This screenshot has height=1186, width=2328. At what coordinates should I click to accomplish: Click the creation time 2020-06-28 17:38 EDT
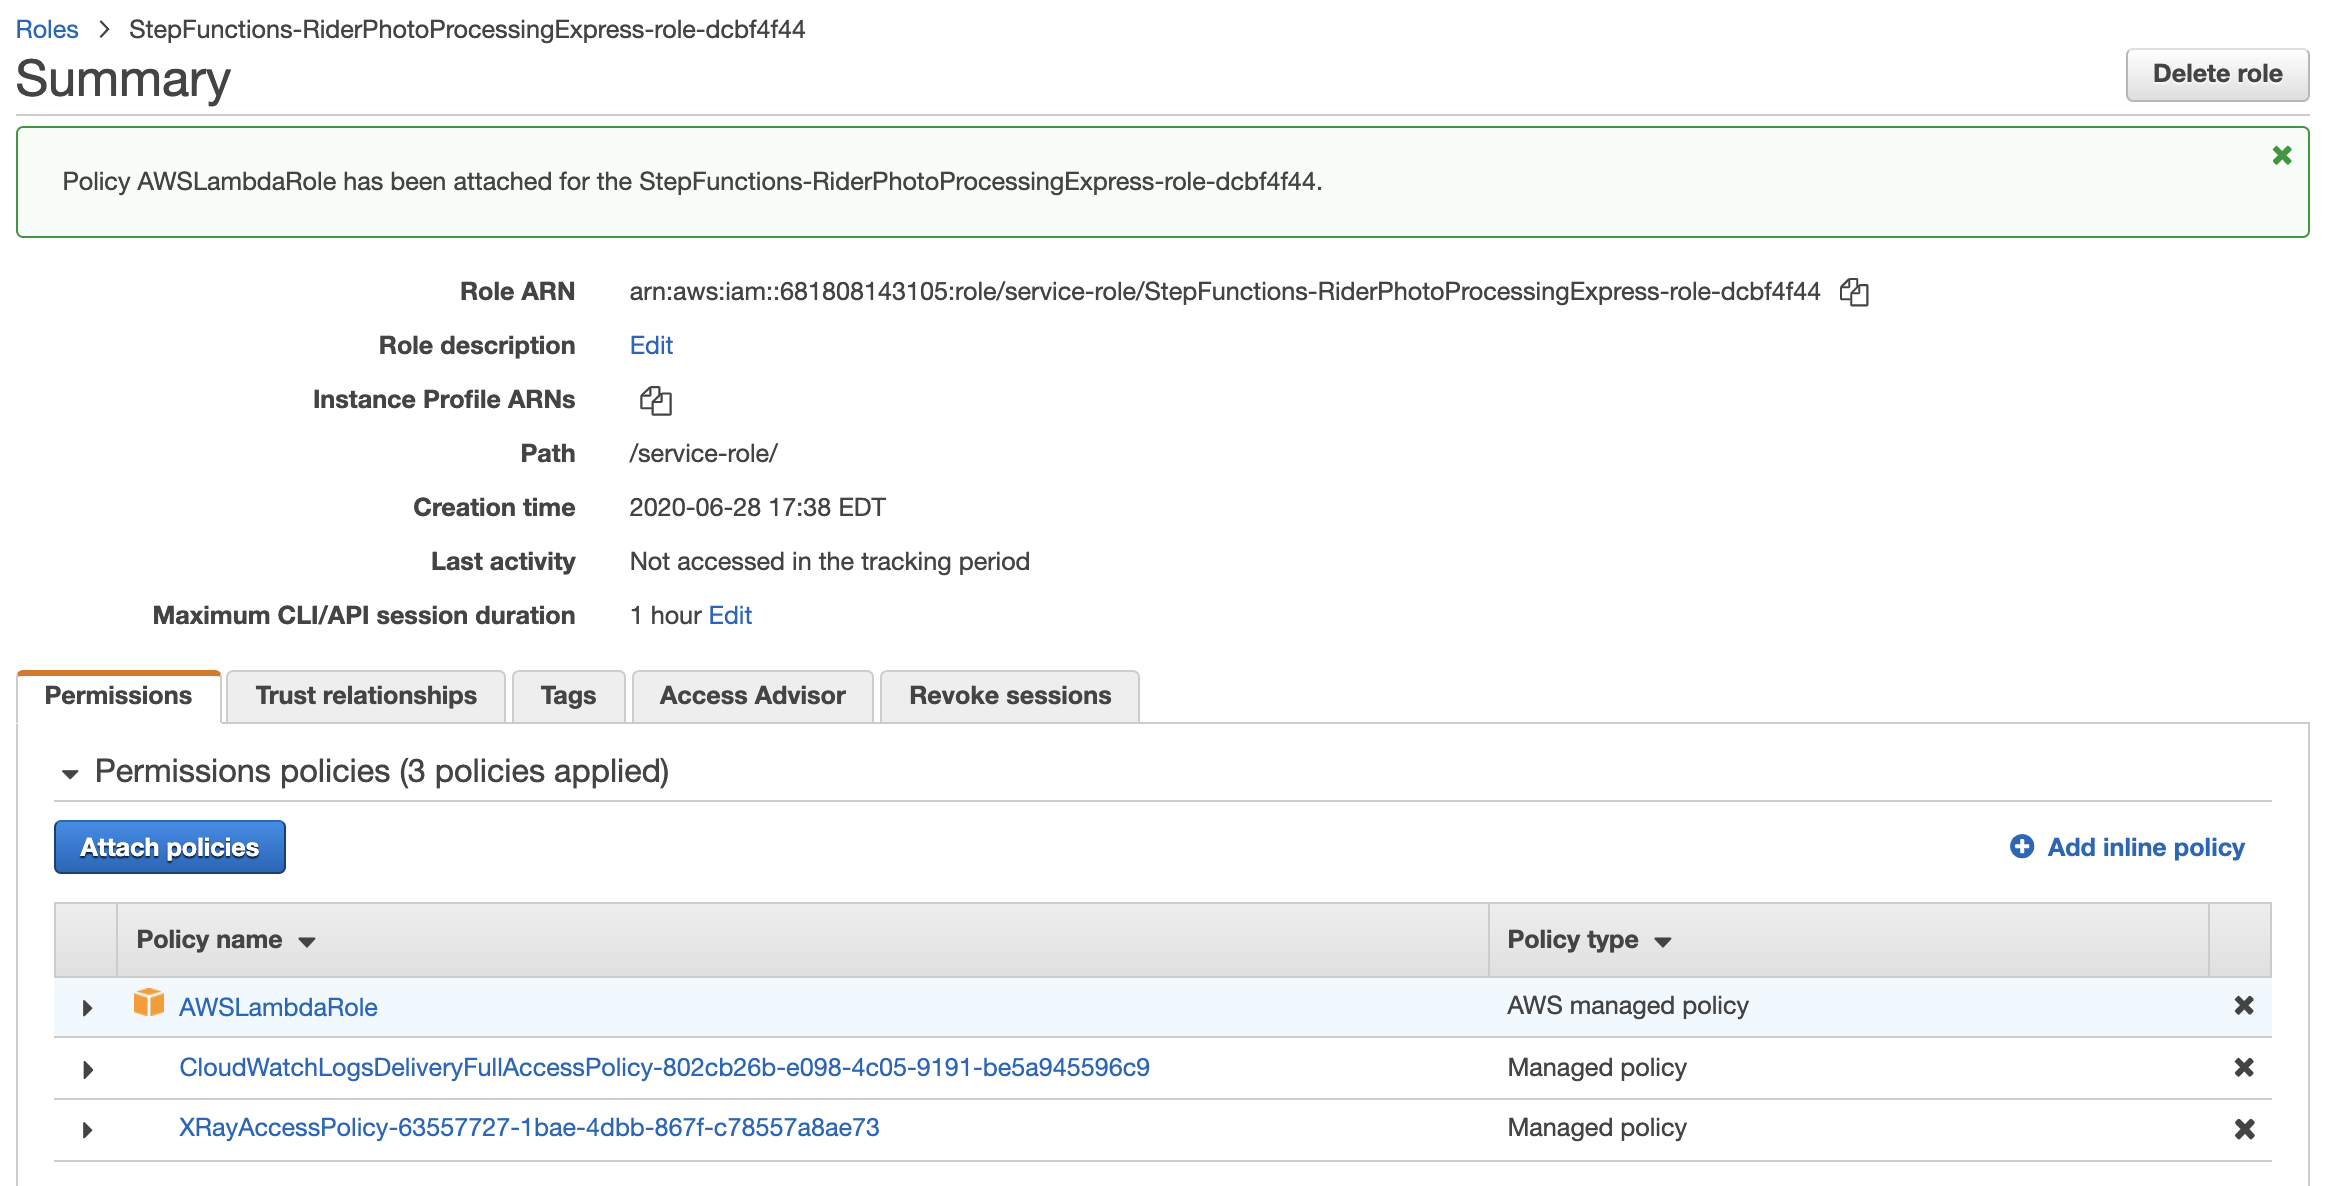pyautogui.click(x=758, y=507)
